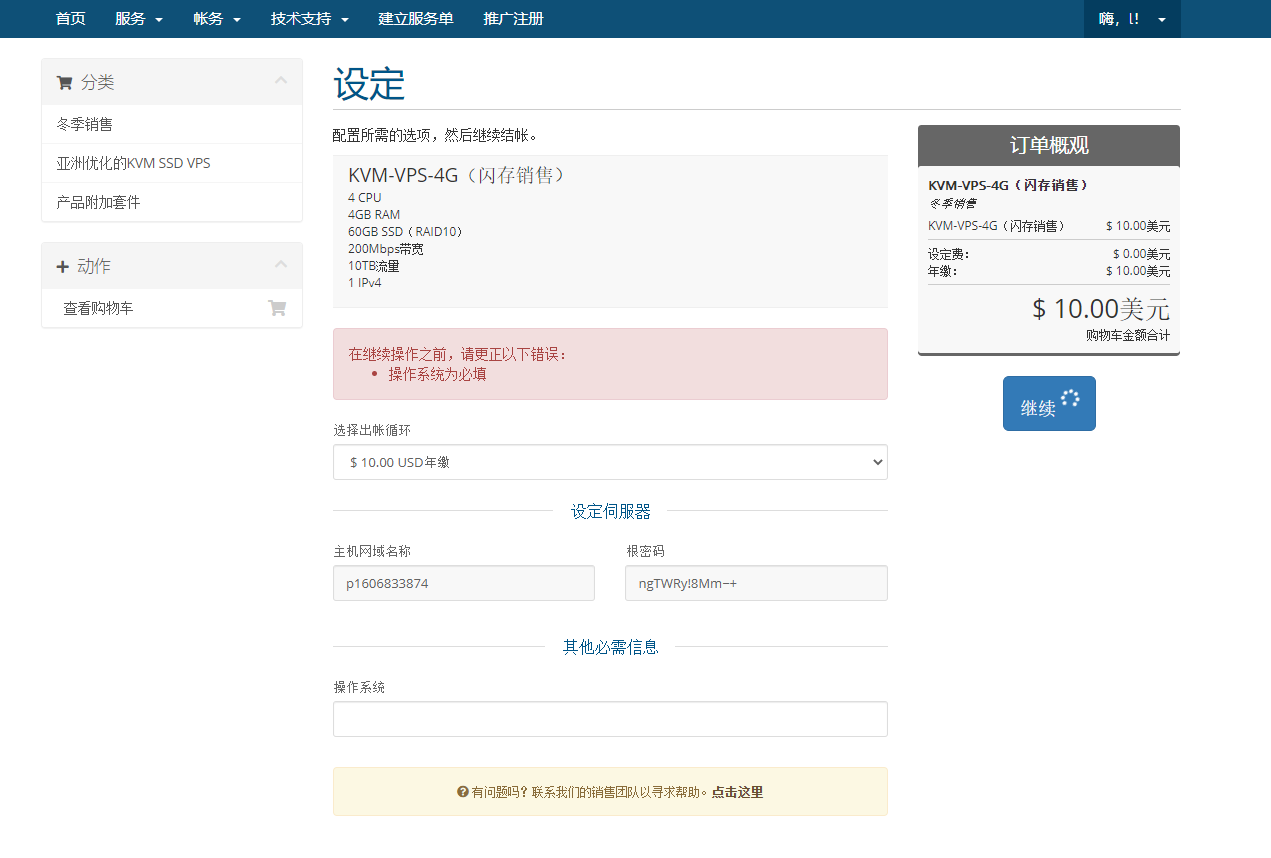
Task: Click the 点击这里 help link
Action: [x=737, y=792]
